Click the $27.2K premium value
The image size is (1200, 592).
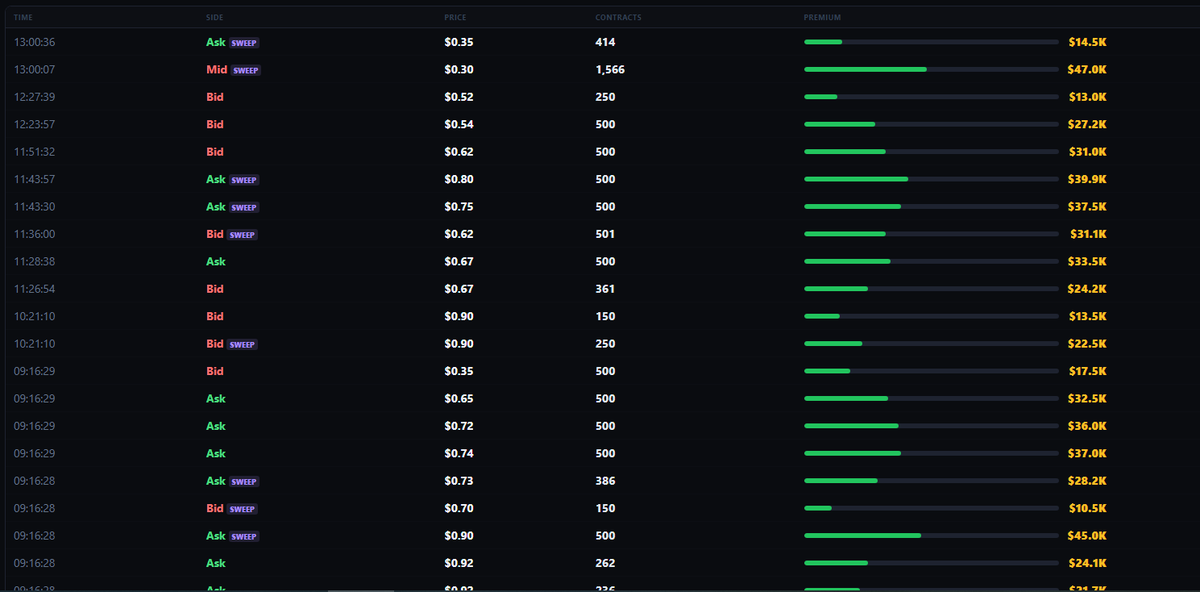pos(1087,125)
